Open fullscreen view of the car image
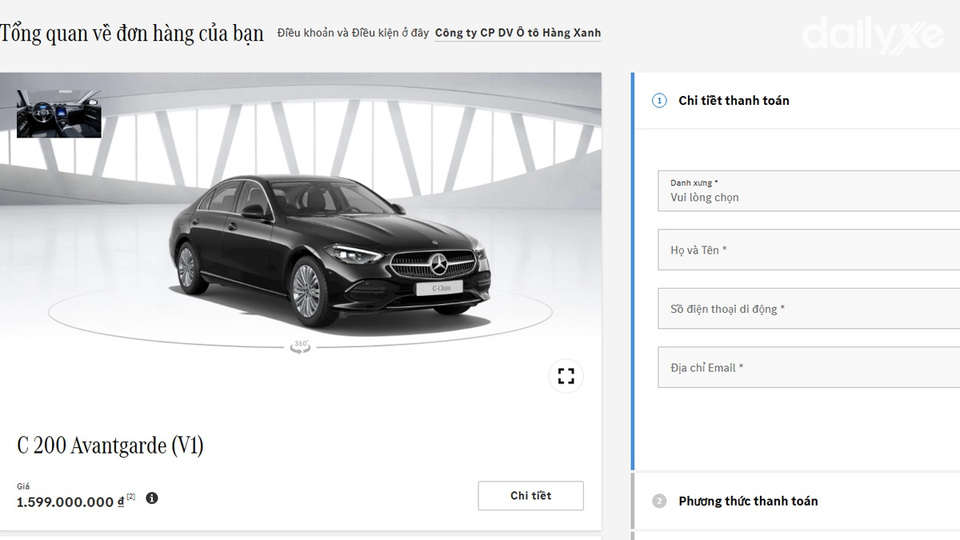This screenshot has width=960, height=540. [x=566, y=376]
